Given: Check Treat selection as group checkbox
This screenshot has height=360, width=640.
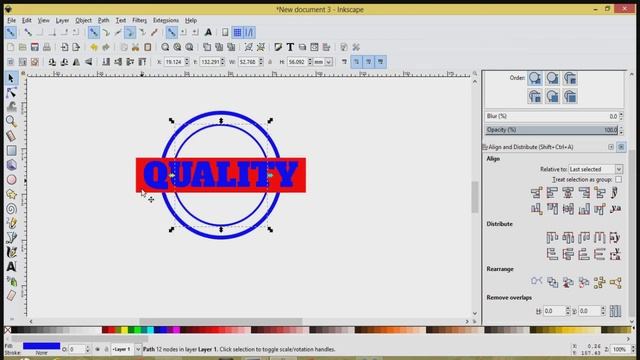Looking at the screenshot, I should 618,180.
